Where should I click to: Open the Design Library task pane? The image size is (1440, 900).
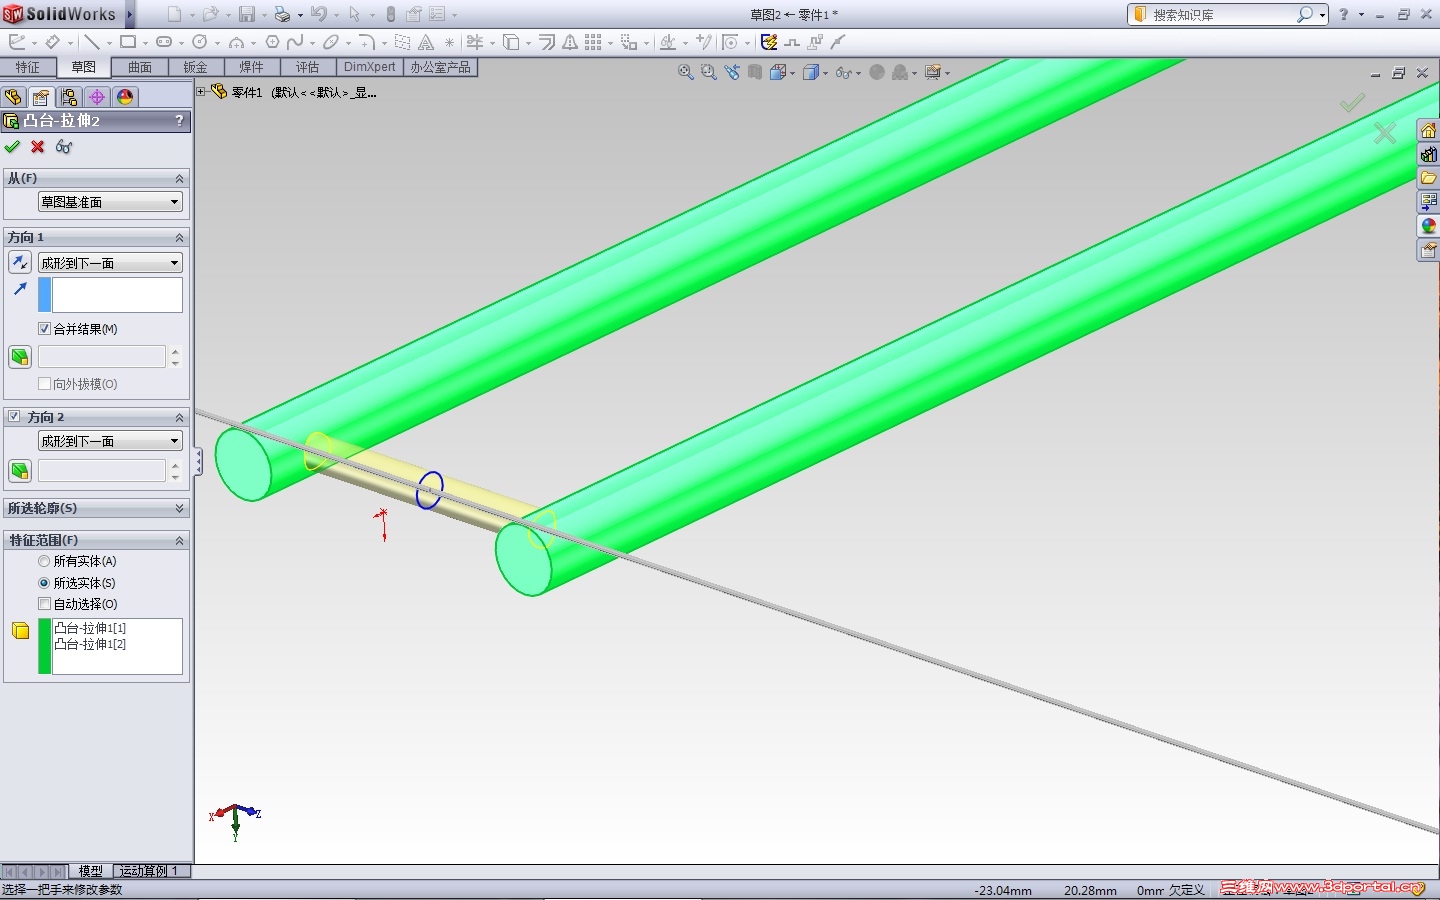pyautogui.click(x=1428, y=154)
